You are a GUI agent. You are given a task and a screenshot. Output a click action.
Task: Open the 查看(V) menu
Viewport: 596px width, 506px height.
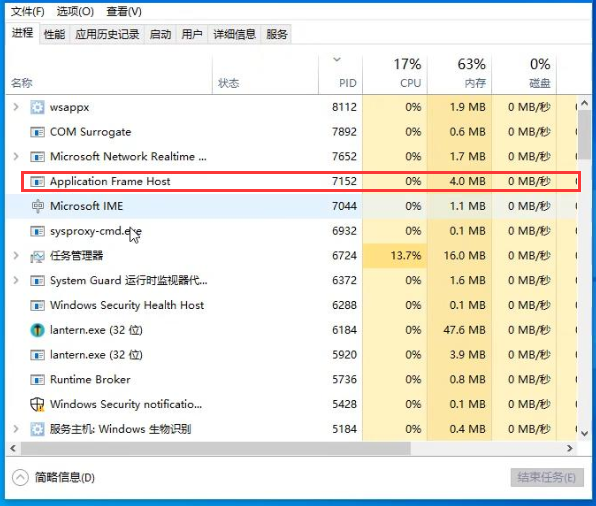pyautogui.click(x=124, y=12)
